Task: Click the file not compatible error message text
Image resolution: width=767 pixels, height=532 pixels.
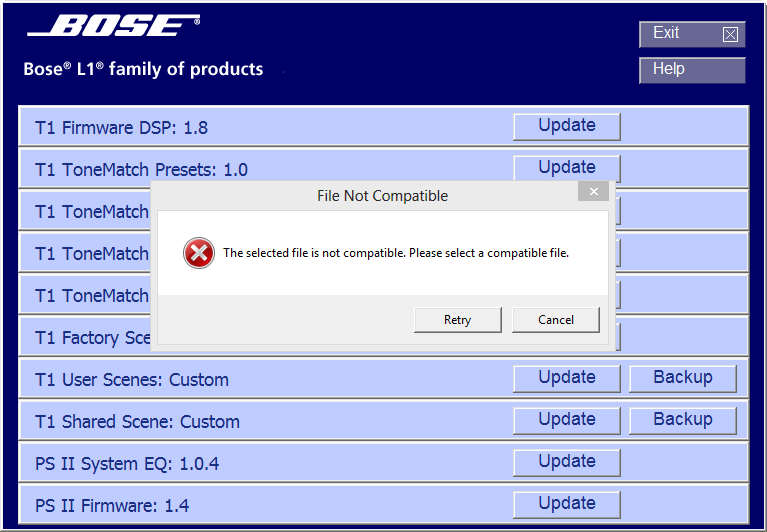Action: click(x=395, y=253)
